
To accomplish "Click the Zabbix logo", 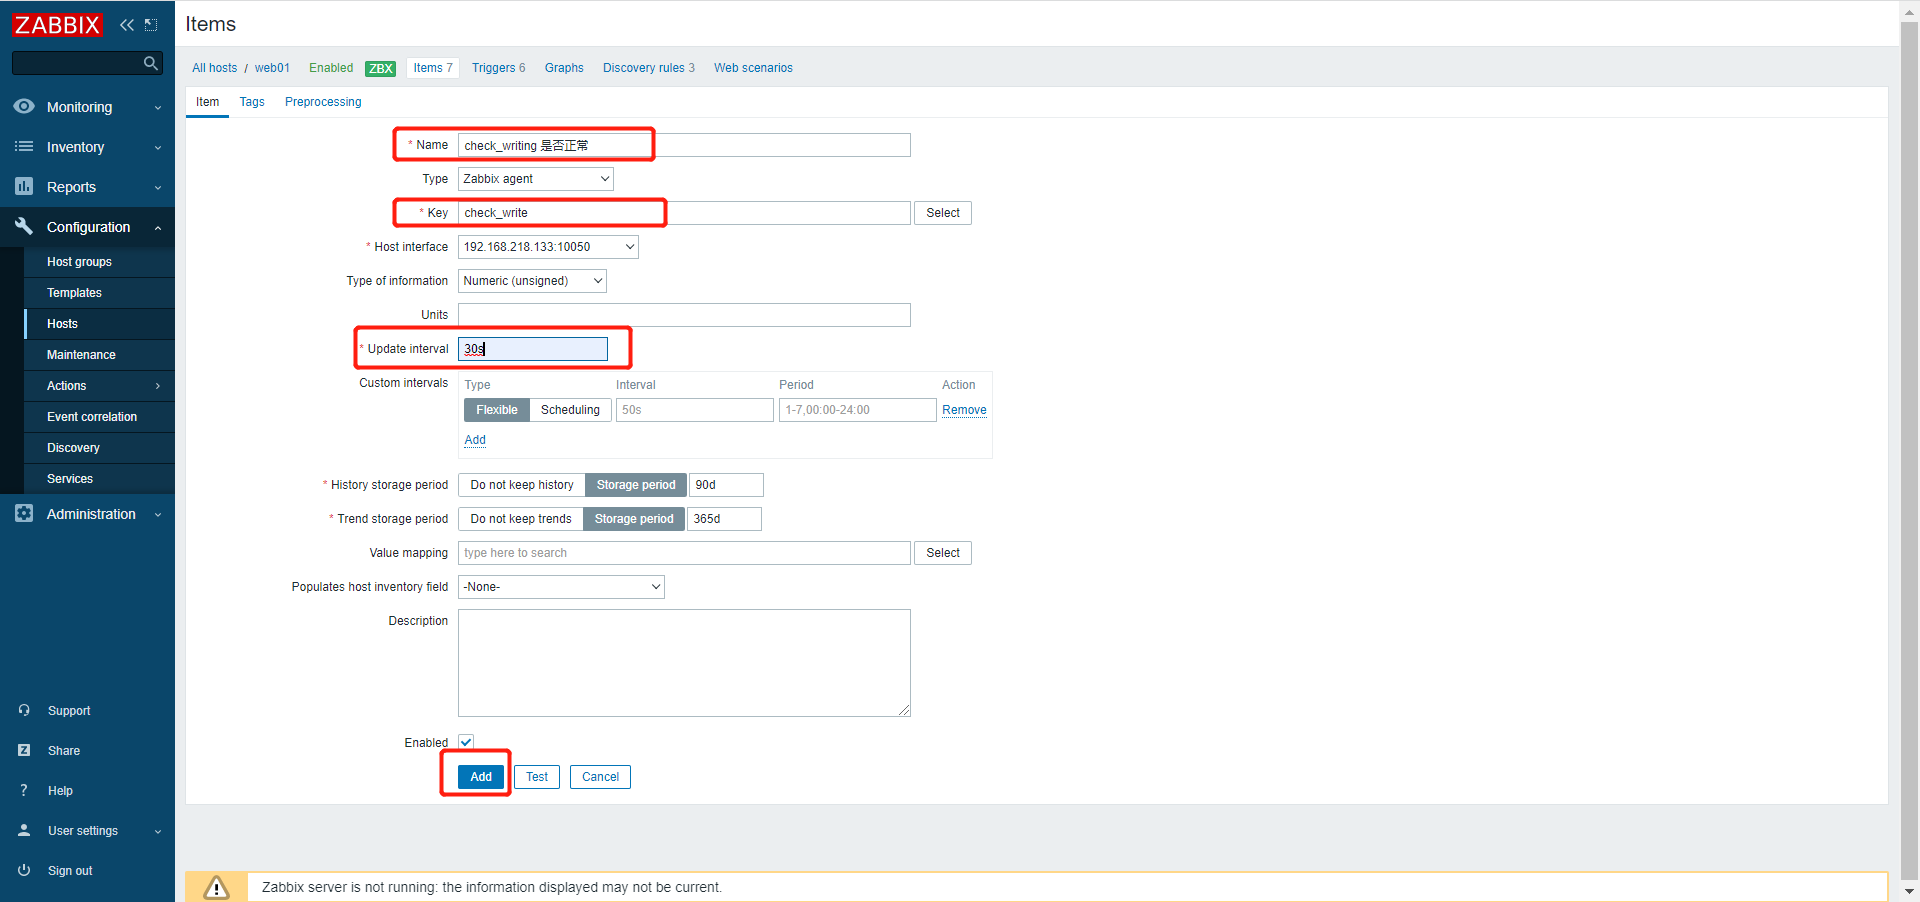I will coord(57,25).
